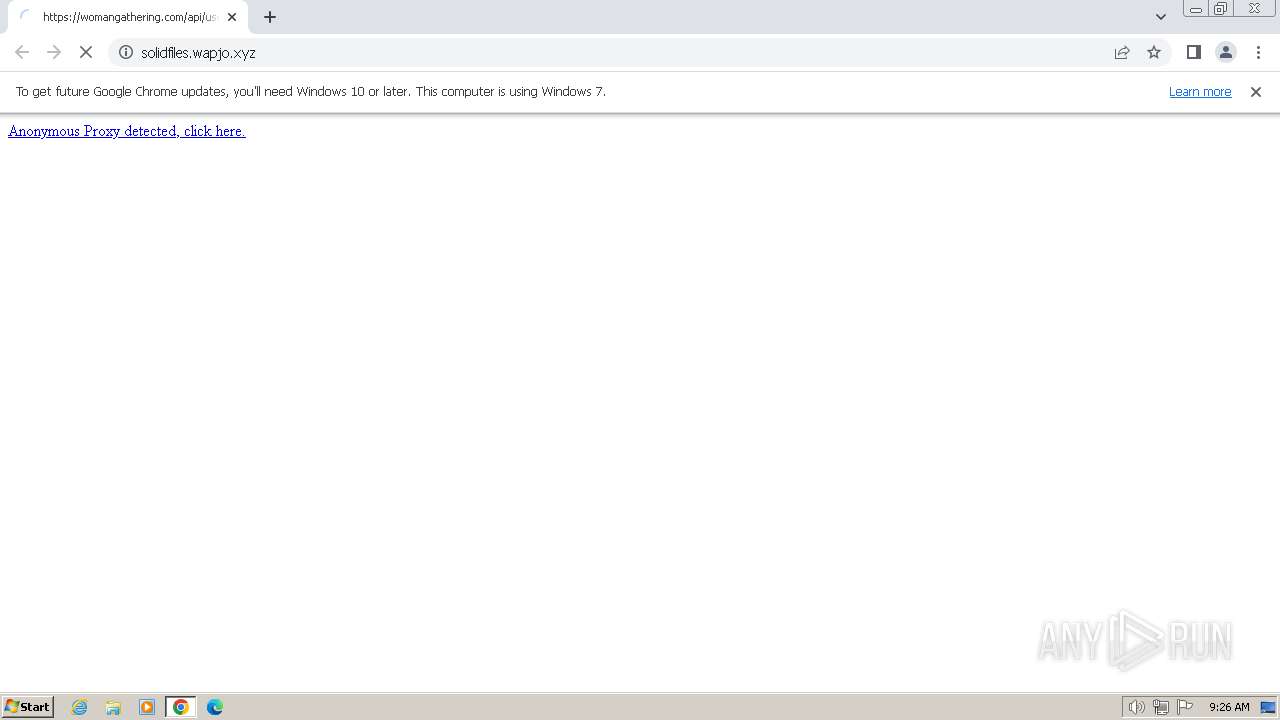This screenshot has width=1280, height=720.
Task: Open Chrome's three-dot menu
Action: 1259,52
